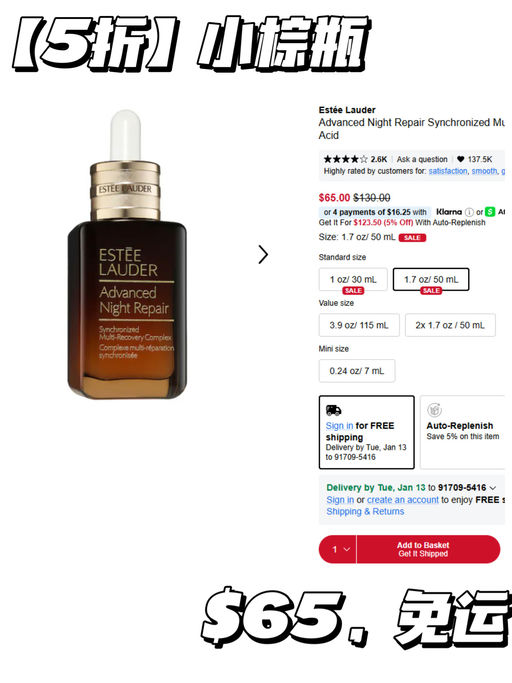512x683 pixels.
Task: Choose the 3.9 oz/ 115 mL value size
Action: [x=359, y=325]
